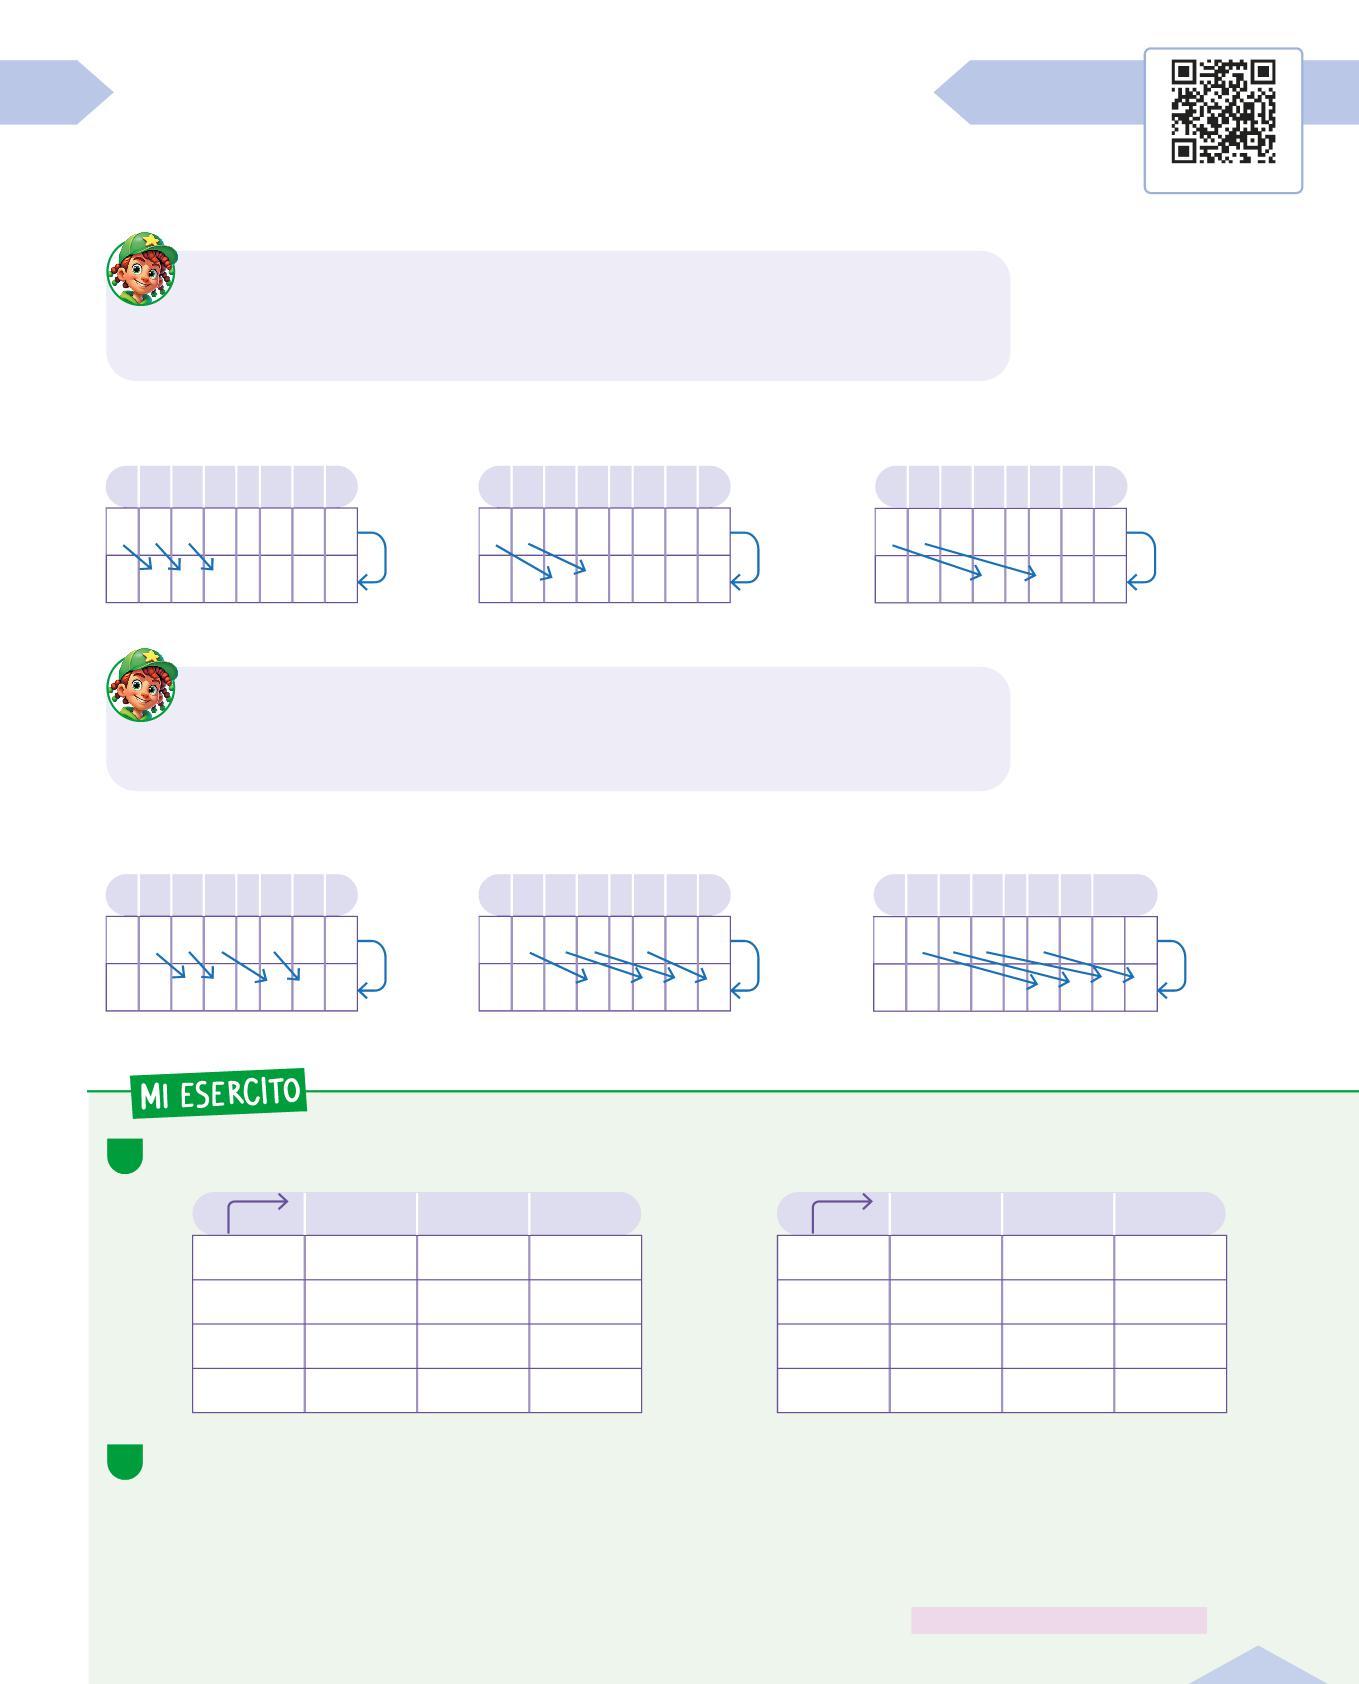The image size is (1359, 1684).
Task: Click the curved return arrow beside first top-row grid
Action: click(373, 559)
